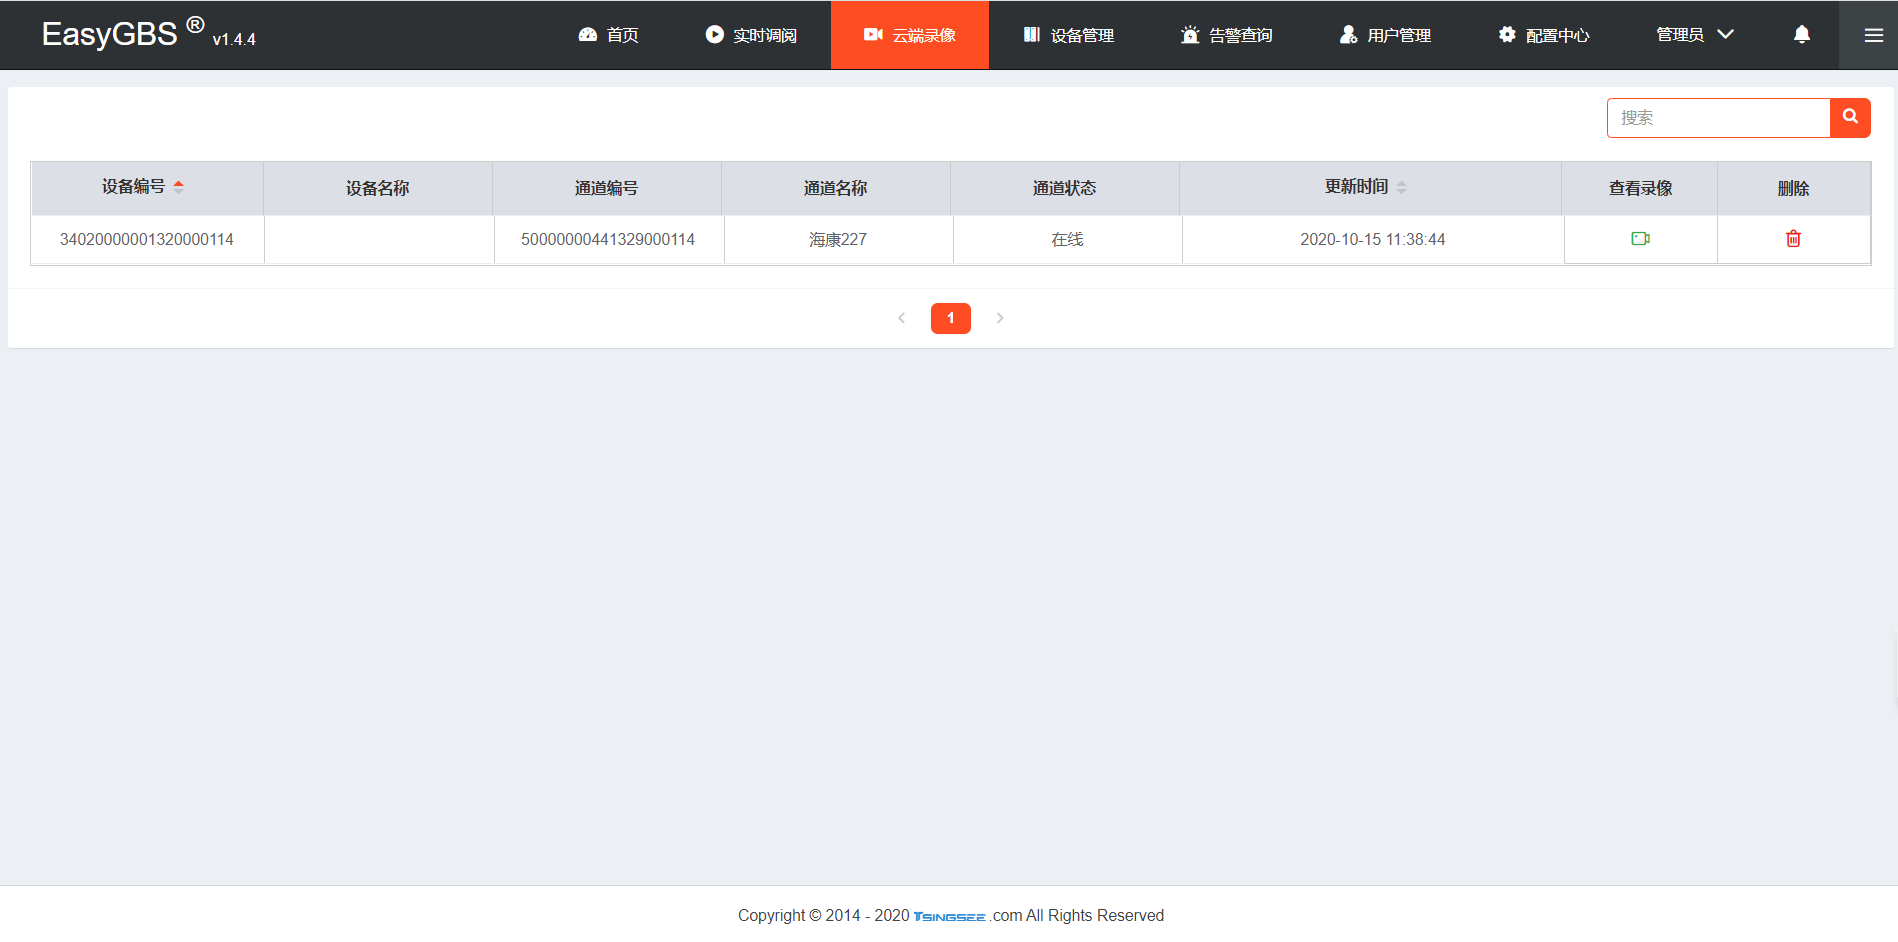Select 云端录像 cloud recording tab
Viewport: 1898px width, 942px height.
click(x=910, y=35)
